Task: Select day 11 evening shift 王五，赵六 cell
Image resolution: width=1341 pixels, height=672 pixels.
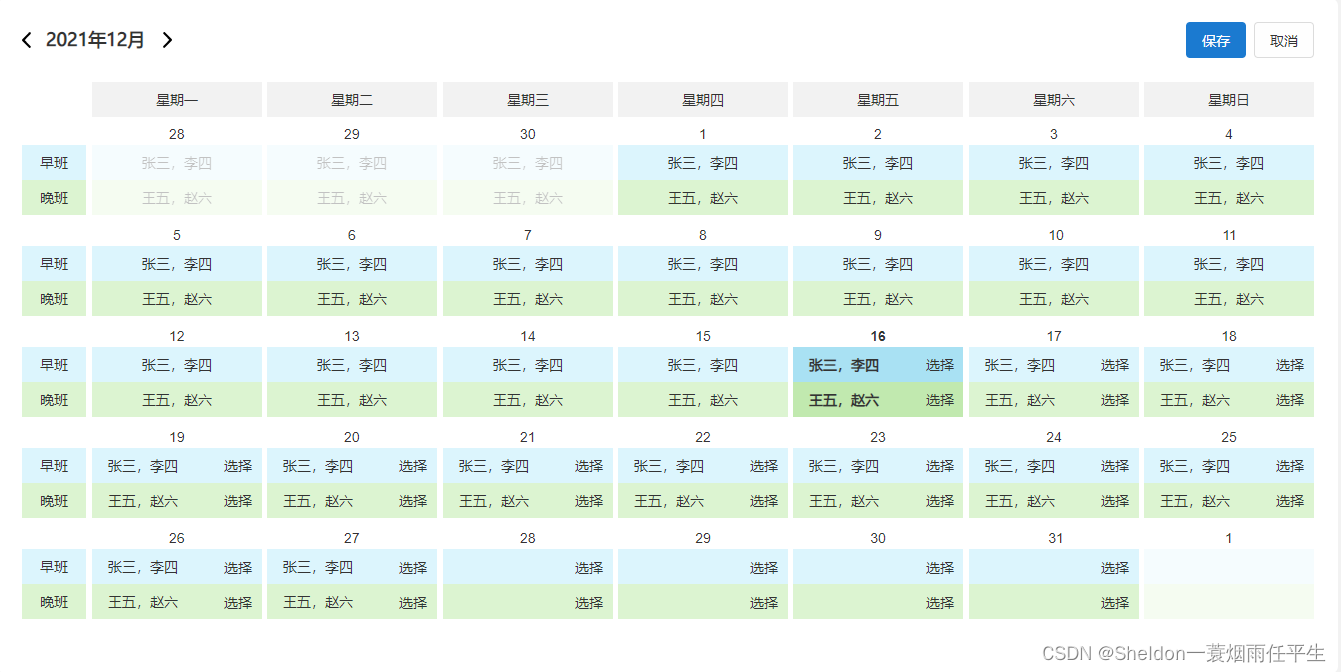Action: point(1229,299)
